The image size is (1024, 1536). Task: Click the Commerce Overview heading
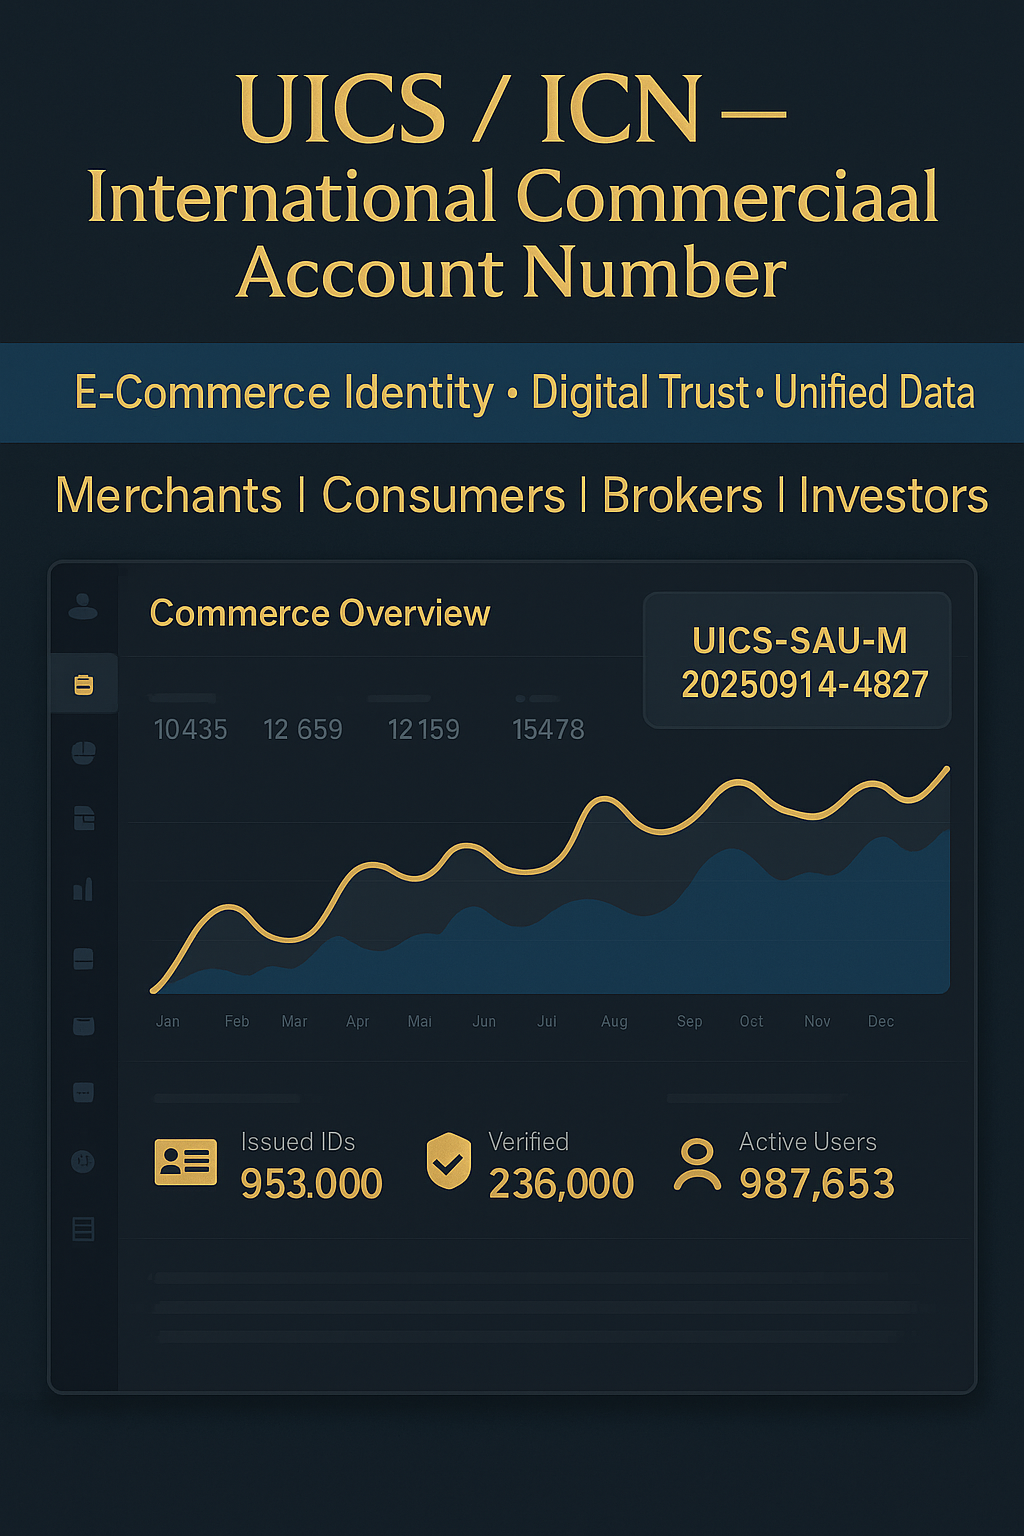pyautogui.click(x=320, y=613)
